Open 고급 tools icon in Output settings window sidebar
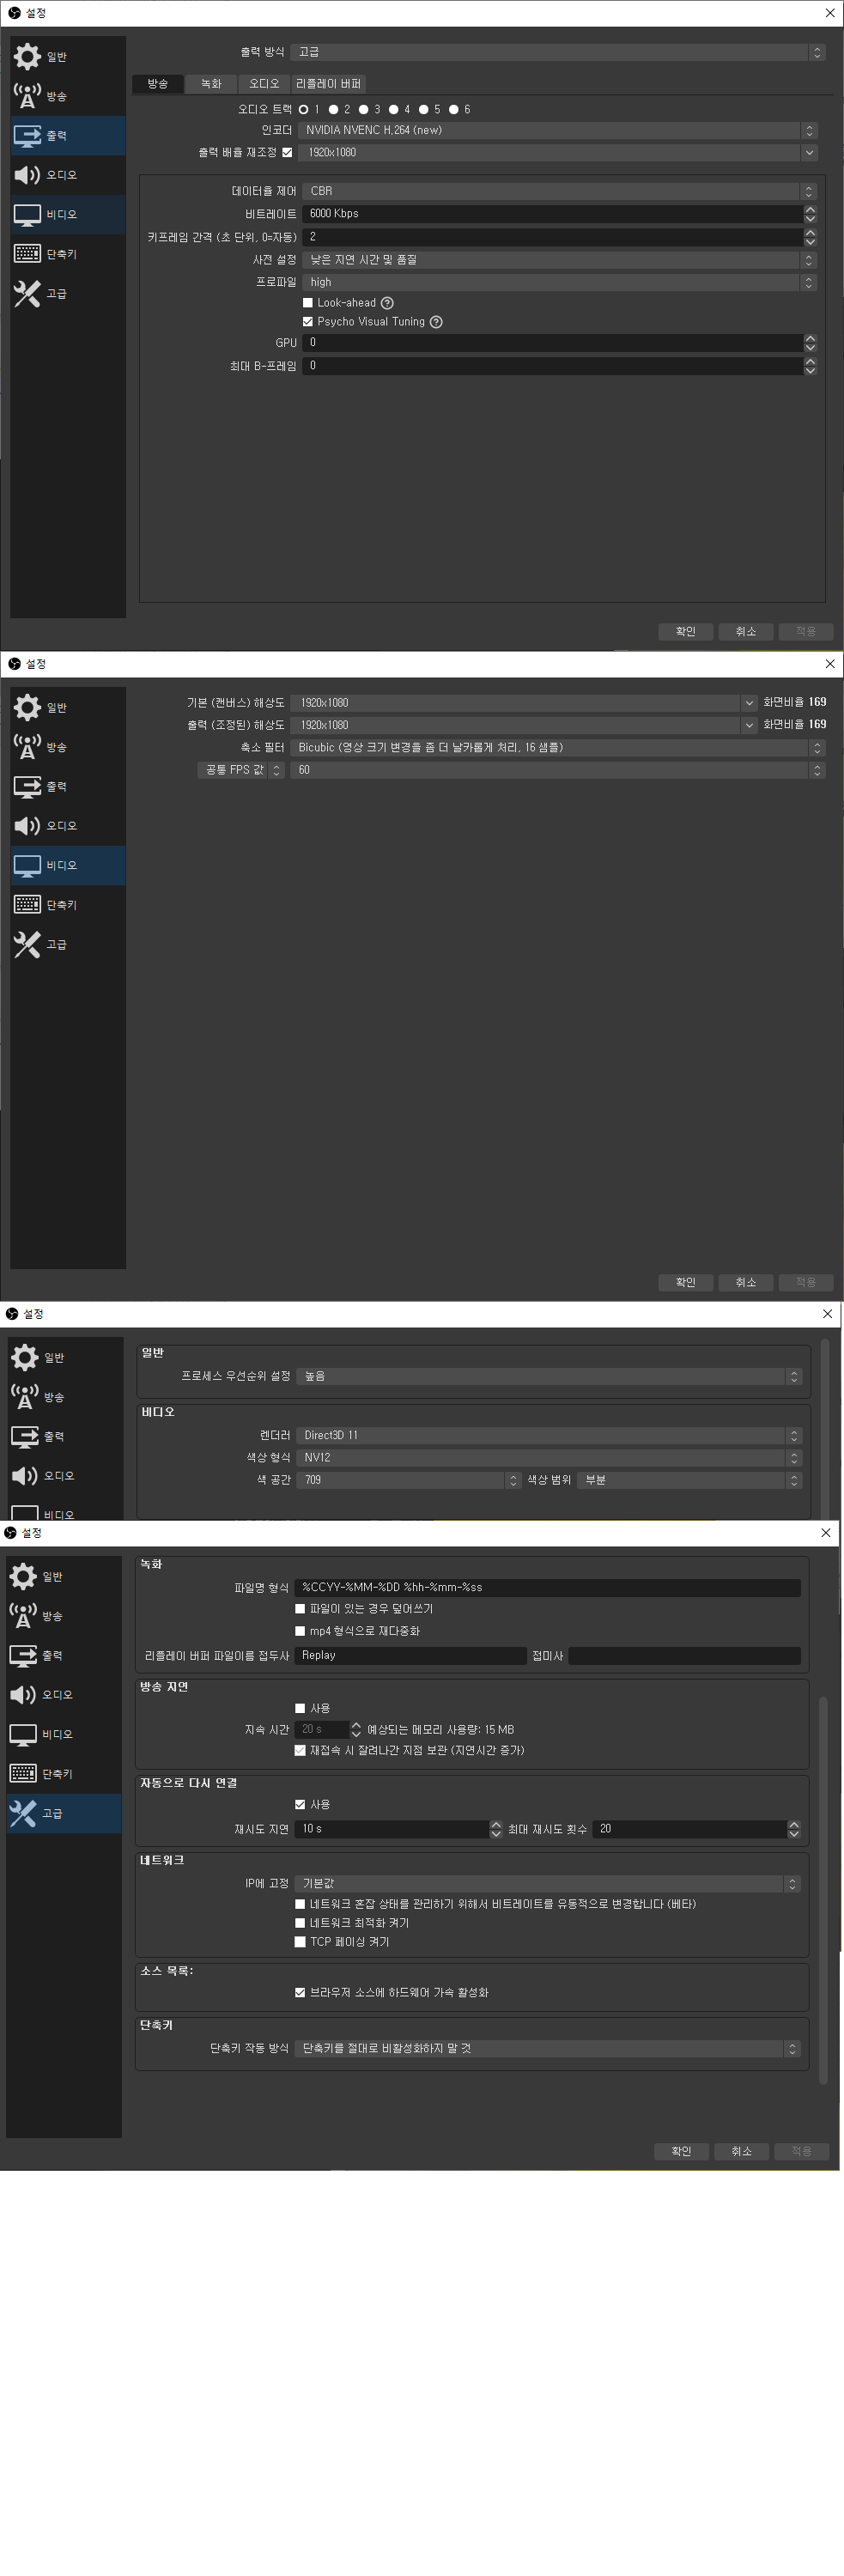 (x=27, y=293)
